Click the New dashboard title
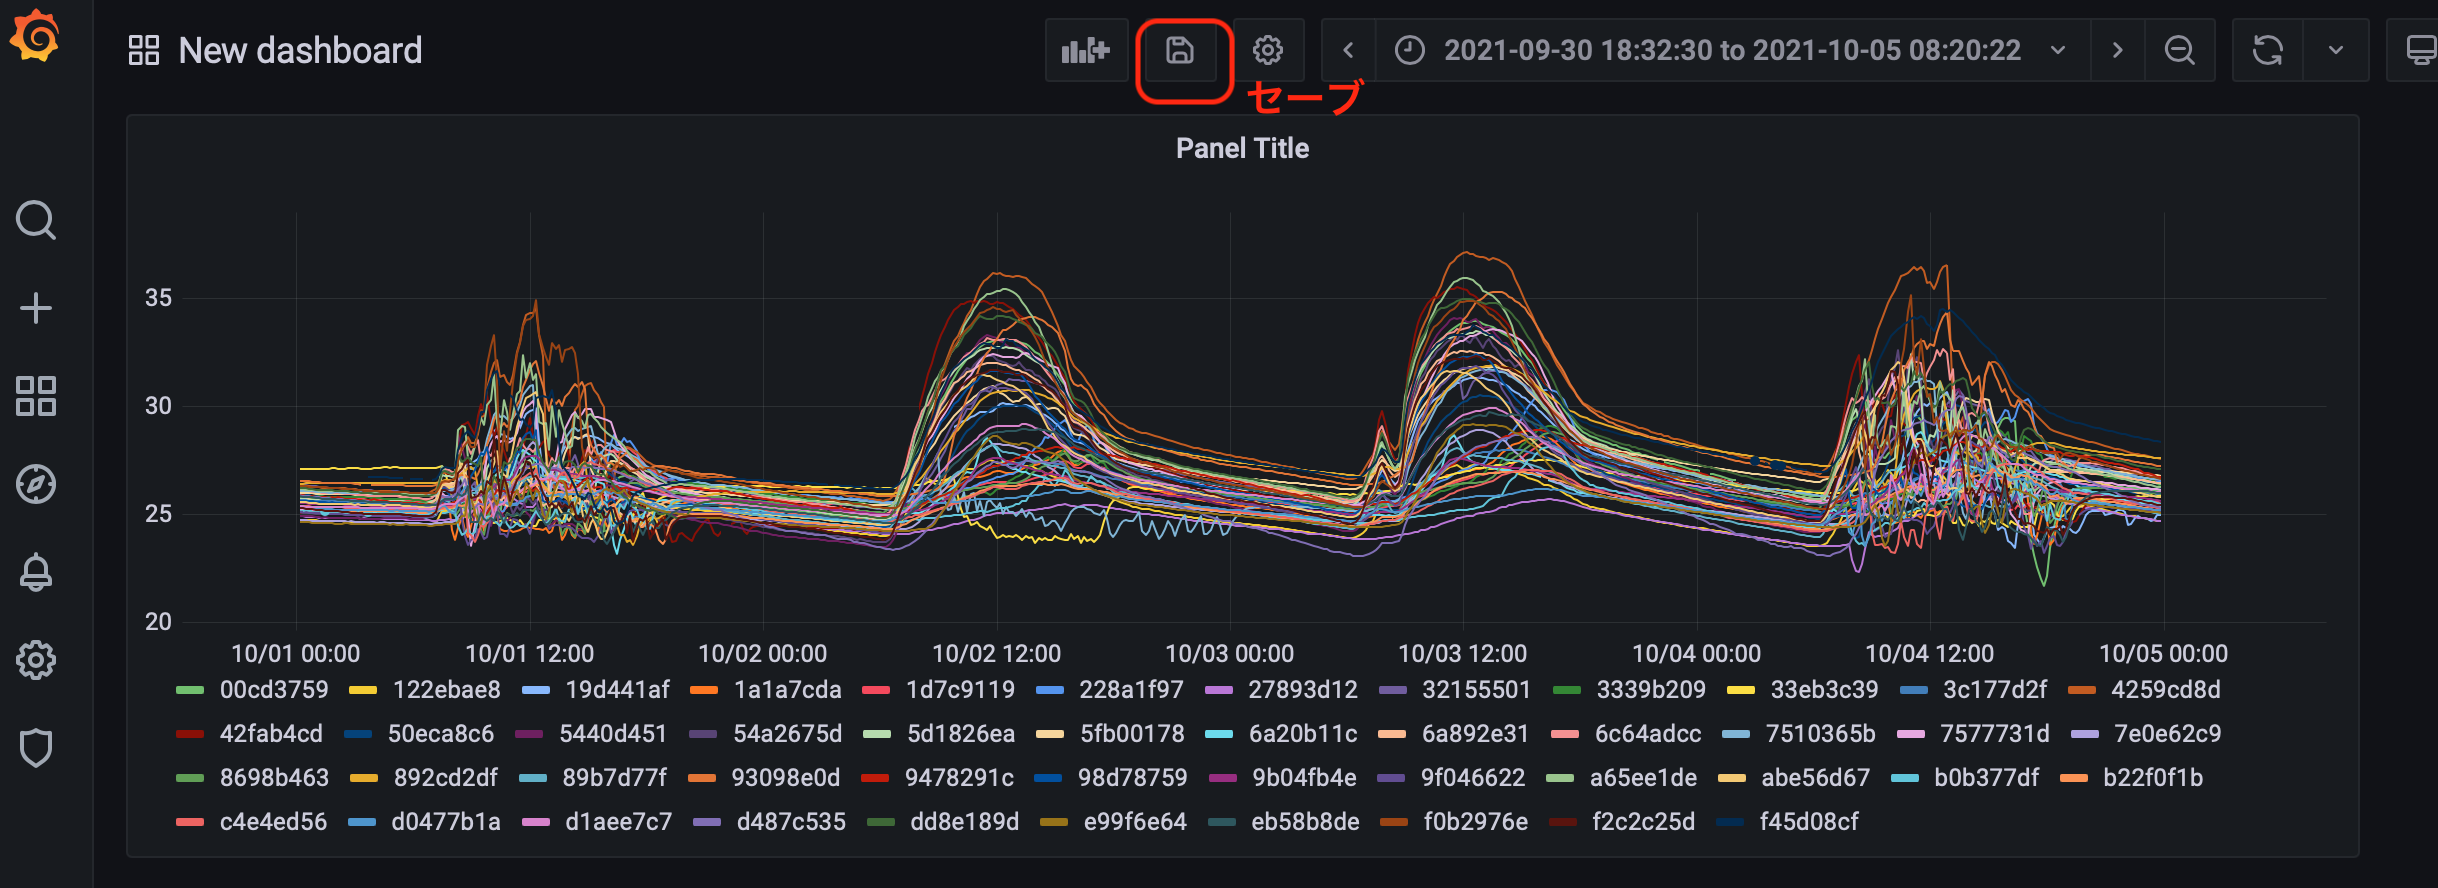 click(300, 50)
